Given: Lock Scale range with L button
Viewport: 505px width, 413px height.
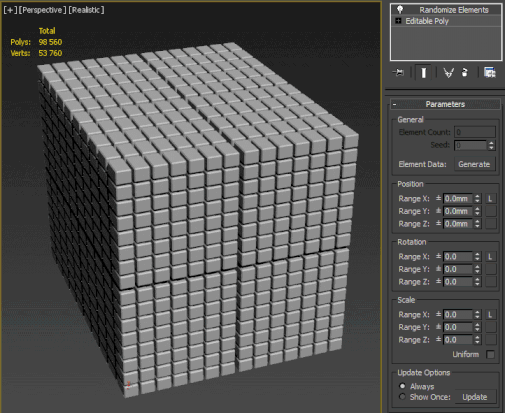Looking at the screenshot, I should click(x=490, y=315).
